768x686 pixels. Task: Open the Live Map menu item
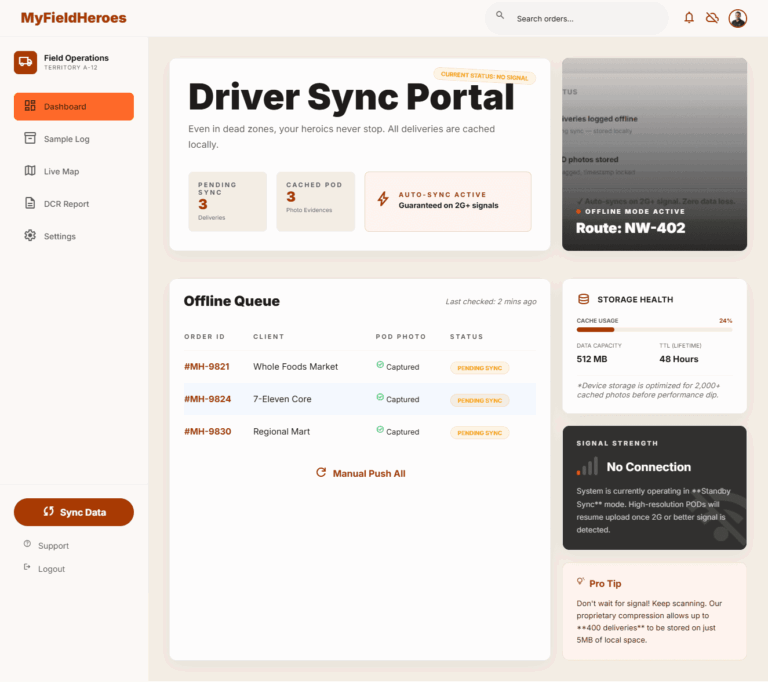point(73,171)
